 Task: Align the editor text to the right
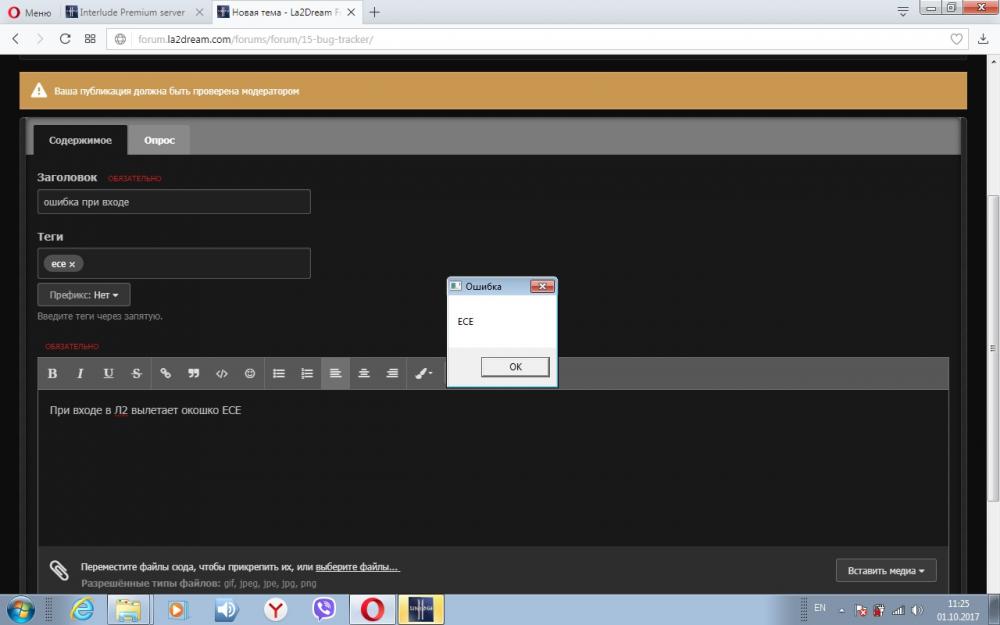[x=392, y=373]
